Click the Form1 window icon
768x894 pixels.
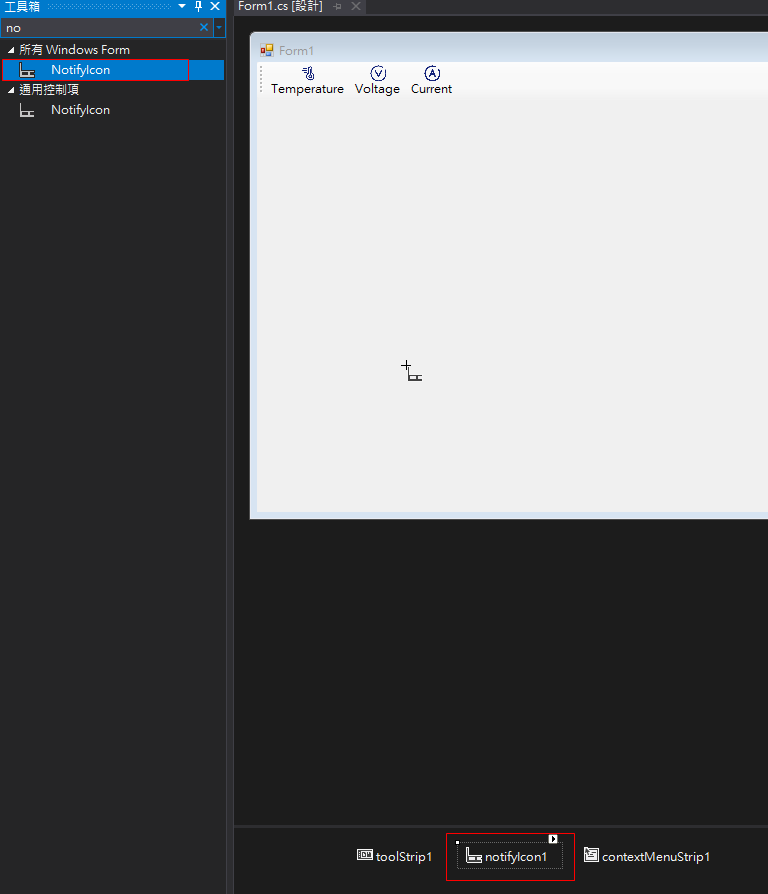(267, 50)
